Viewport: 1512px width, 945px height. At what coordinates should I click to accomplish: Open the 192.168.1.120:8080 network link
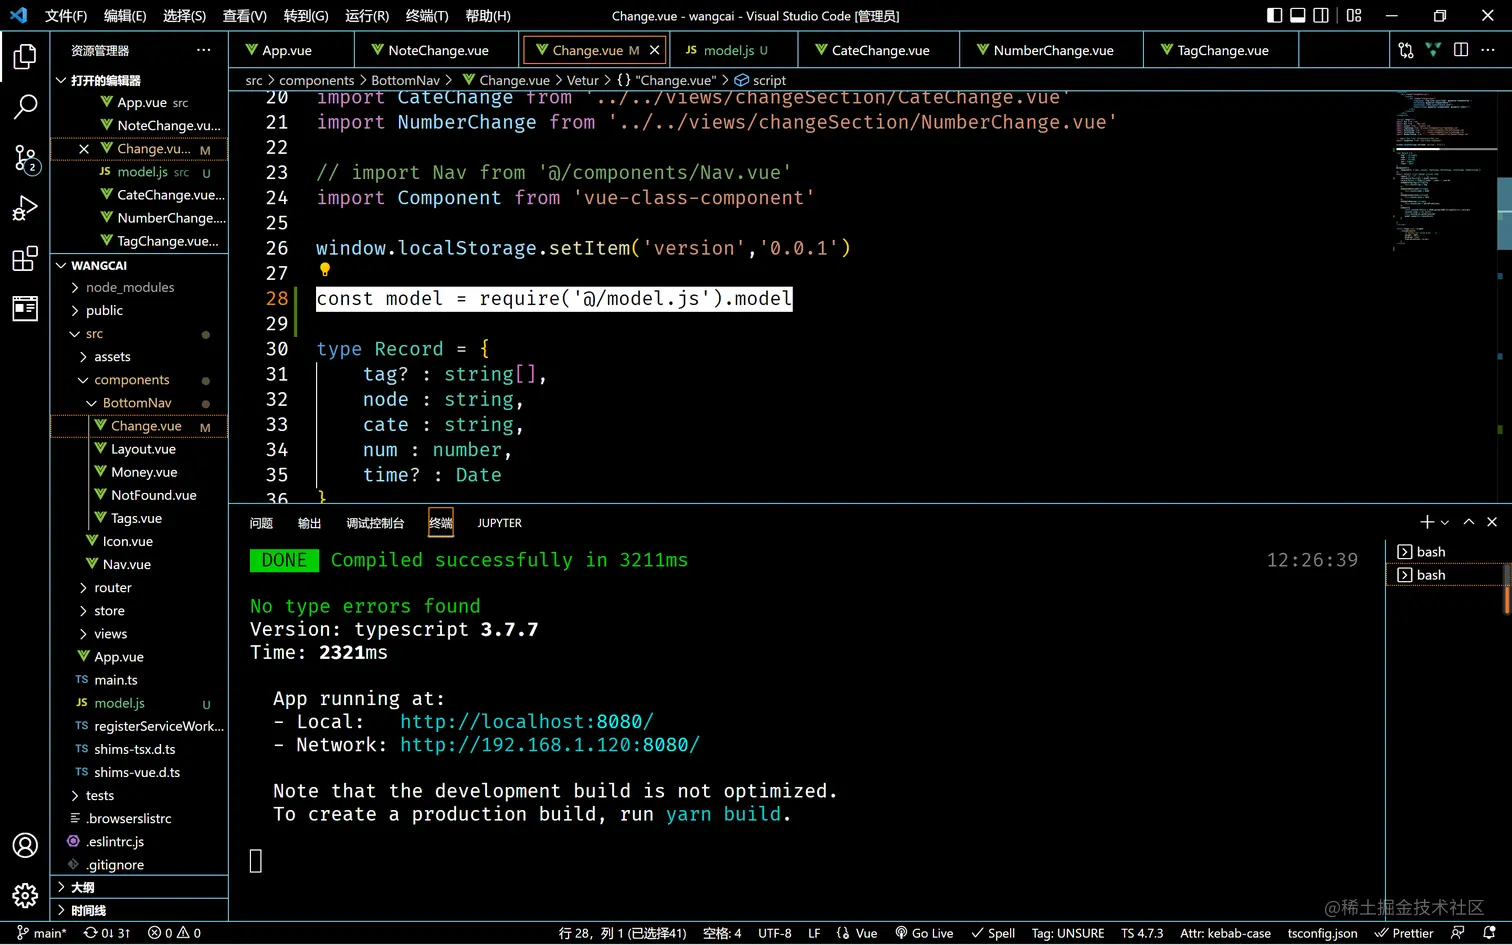pyautogui.click(x=550, y=745)
